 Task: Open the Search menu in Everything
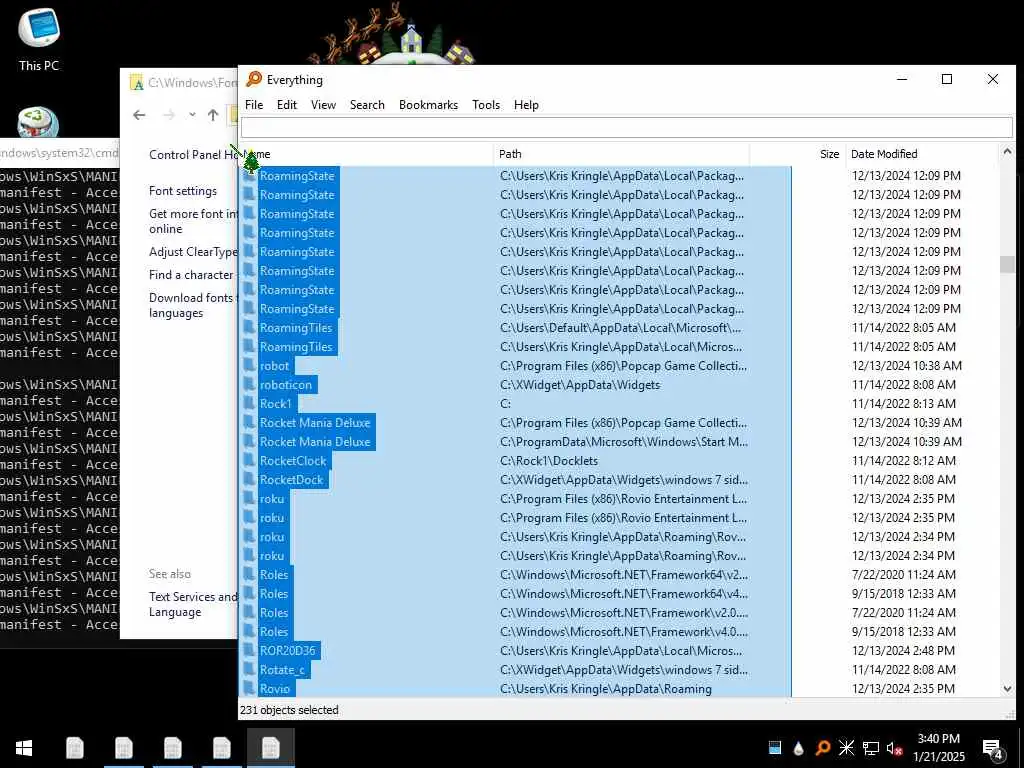[367, 104]
